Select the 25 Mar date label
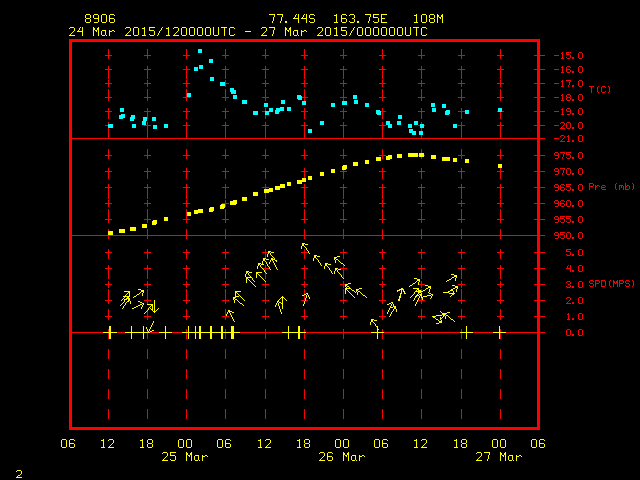 click(184, 457)
